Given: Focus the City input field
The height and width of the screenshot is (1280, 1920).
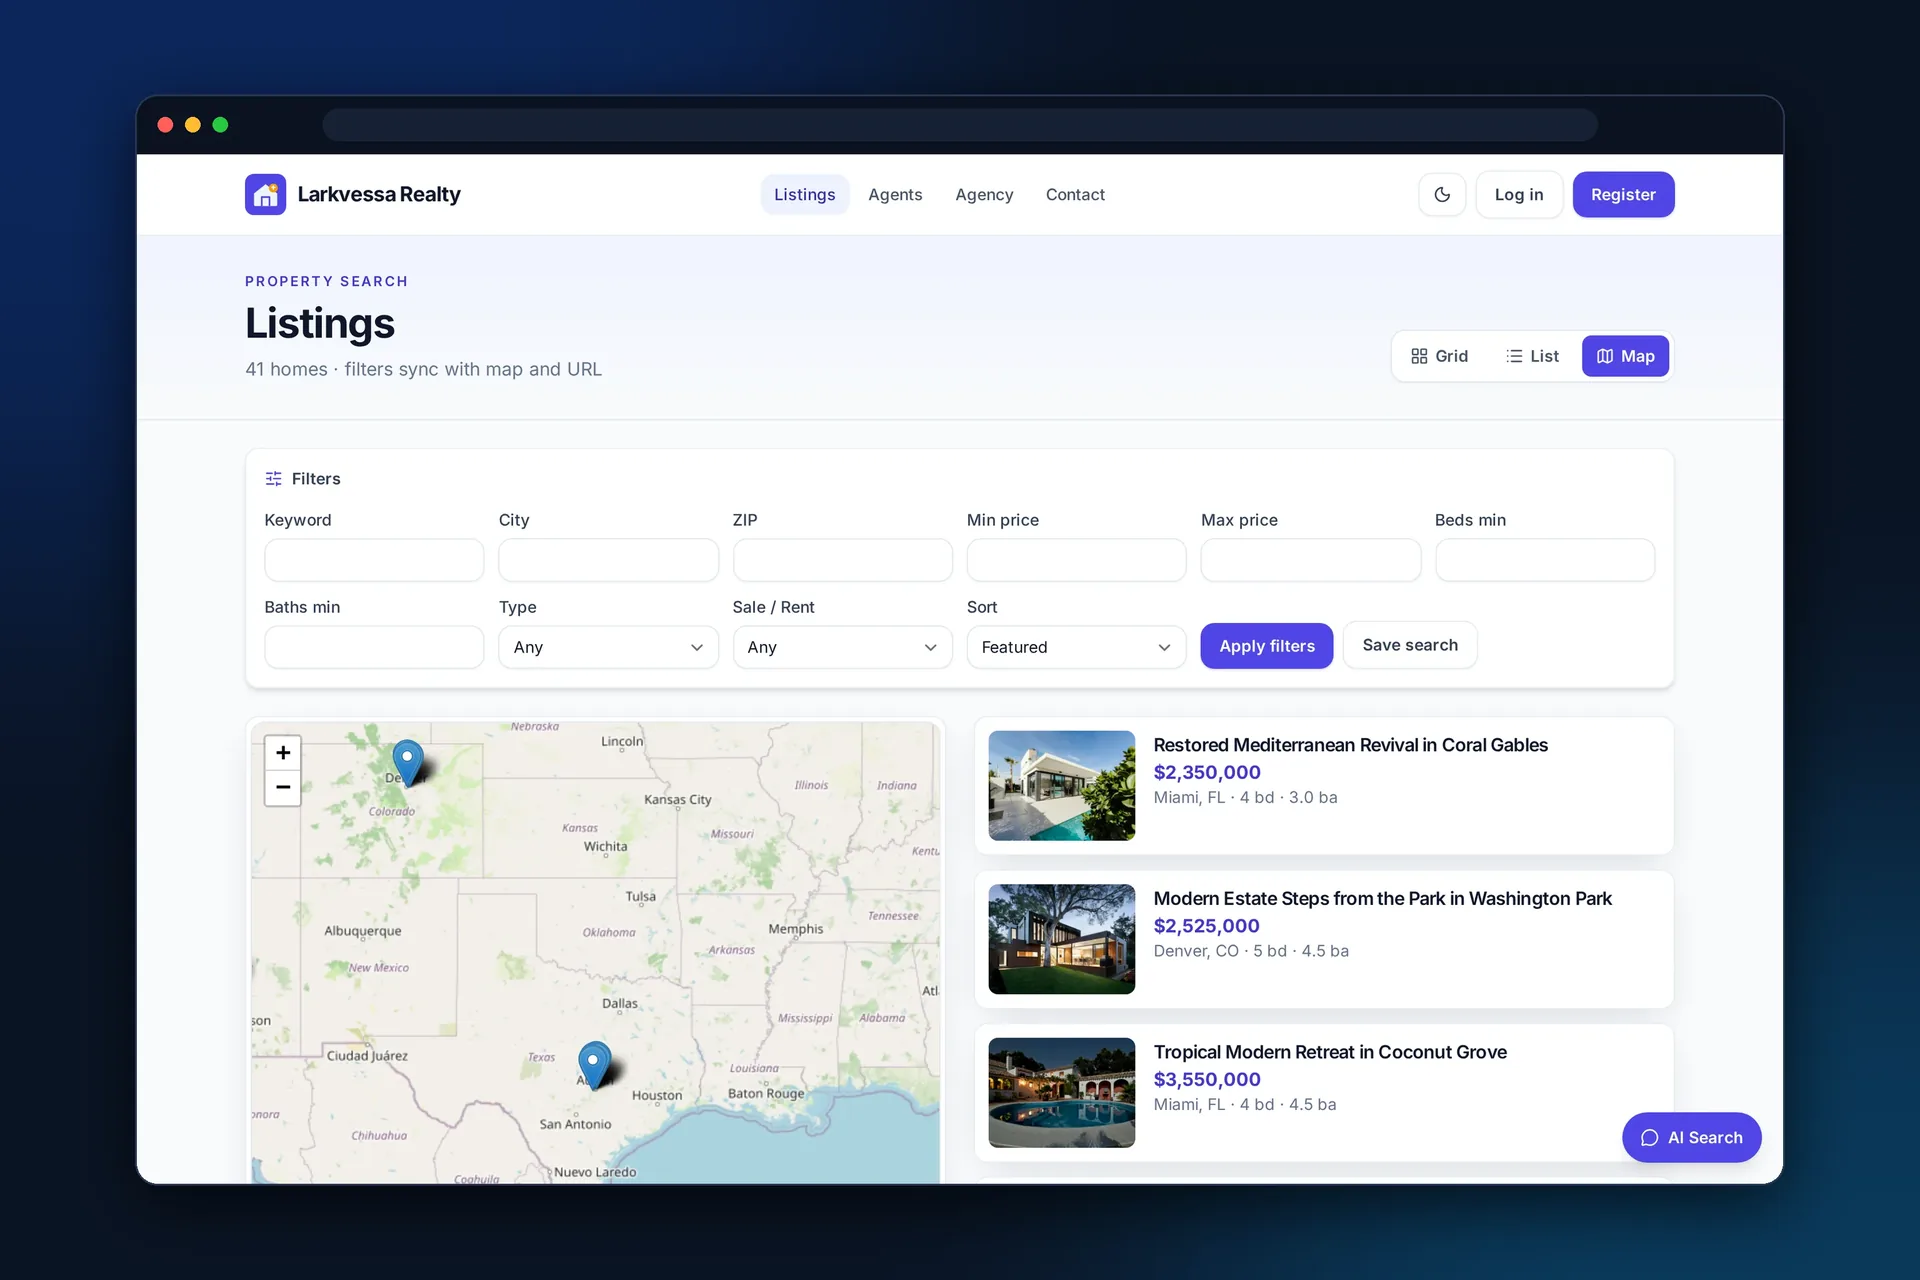Looking at the screenshot, I should coord(608,560).
